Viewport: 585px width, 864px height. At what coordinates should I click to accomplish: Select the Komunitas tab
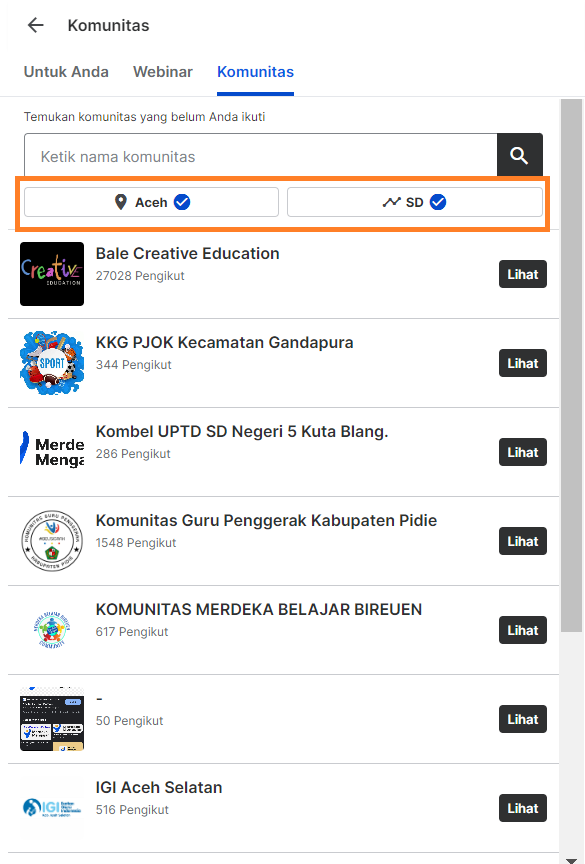(256, 72)
